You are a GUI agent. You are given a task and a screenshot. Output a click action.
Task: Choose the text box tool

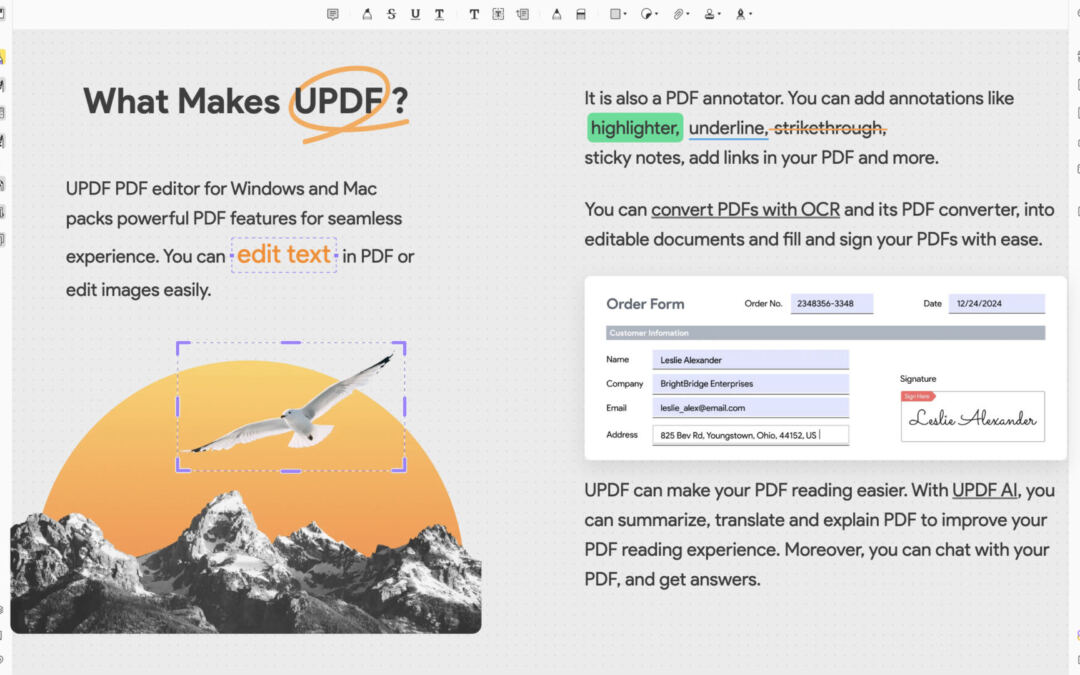[x=498, y=14]
